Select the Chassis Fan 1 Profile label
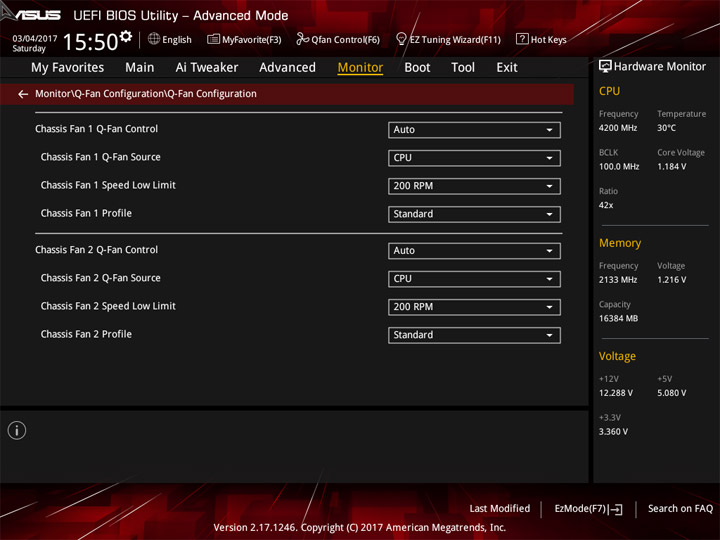The width and height of the screenshot is (720, 540). pyautogui.click(x=86, y=214)
